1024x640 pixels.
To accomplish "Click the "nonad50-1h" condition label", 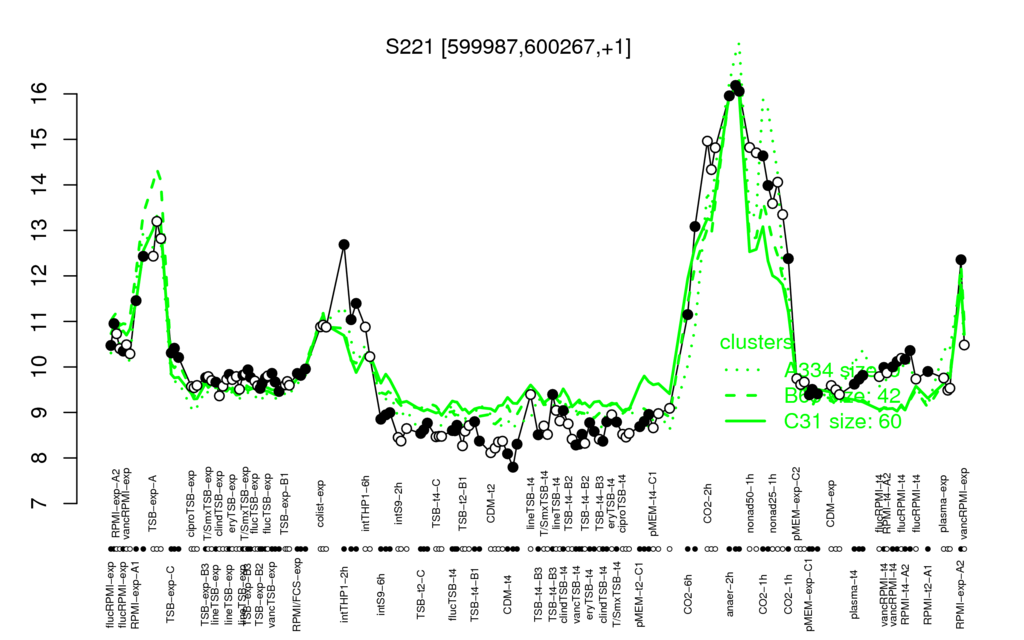I will 750,504.
